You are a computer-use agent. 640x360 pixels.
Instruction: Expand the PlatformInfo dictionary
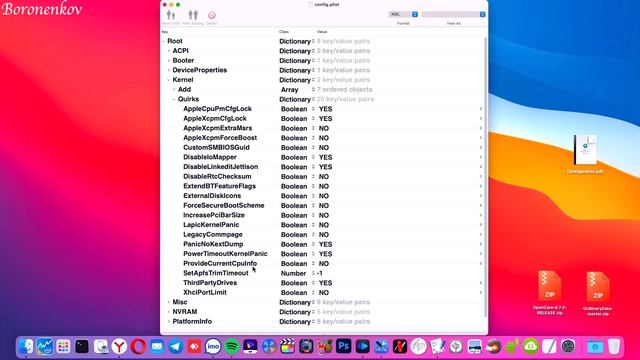169,322
